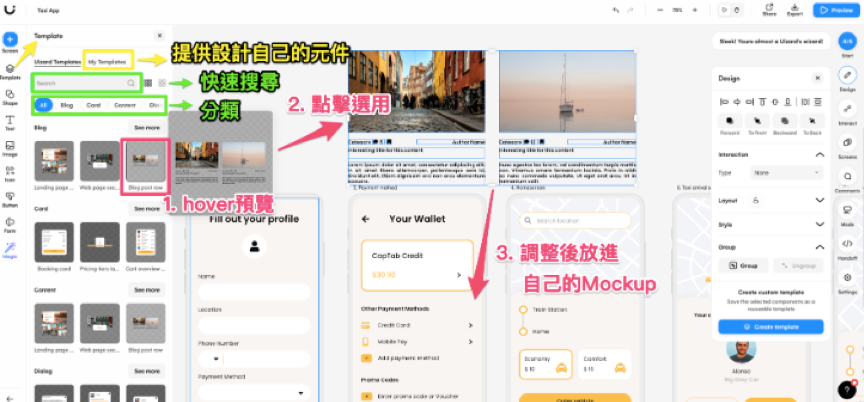This screenshot has width=864, height=402.
Task: Close the Template panel
Action: click(x=160, y=36)
